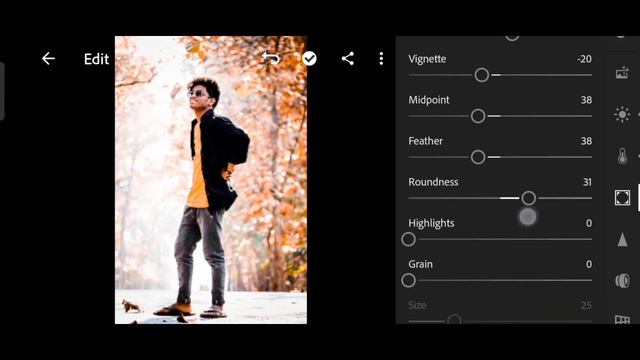This screenshot has height=360, width=640.
Task: Click the Edit title text
Action: point(96,59)
